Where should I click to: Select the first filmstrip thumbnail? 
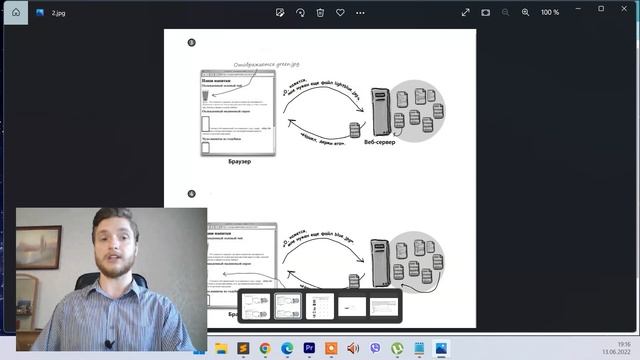coord(256,306)
